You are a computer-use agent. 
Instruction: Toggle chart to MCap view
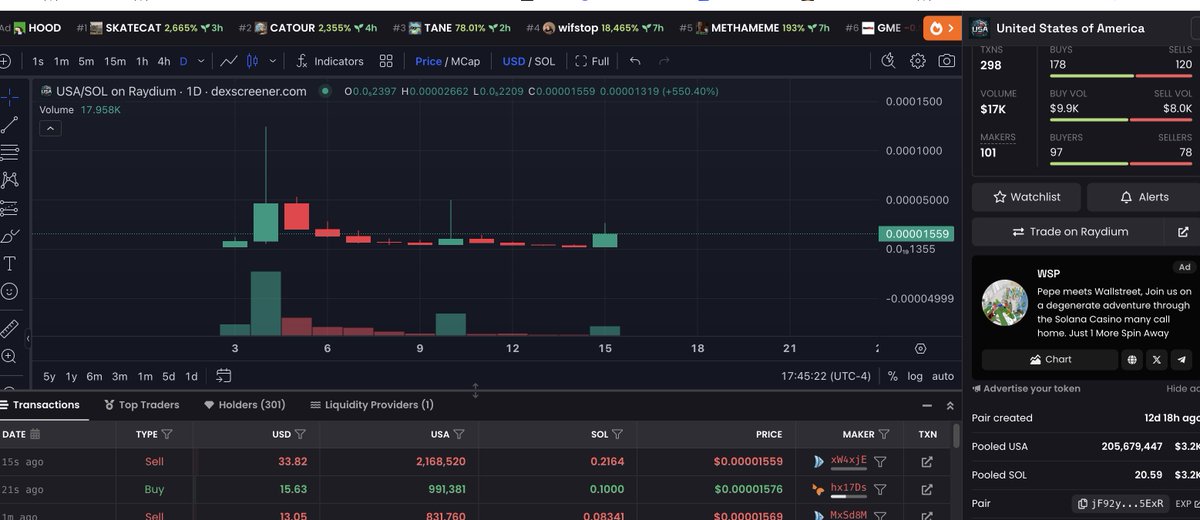tap(465, 61)
